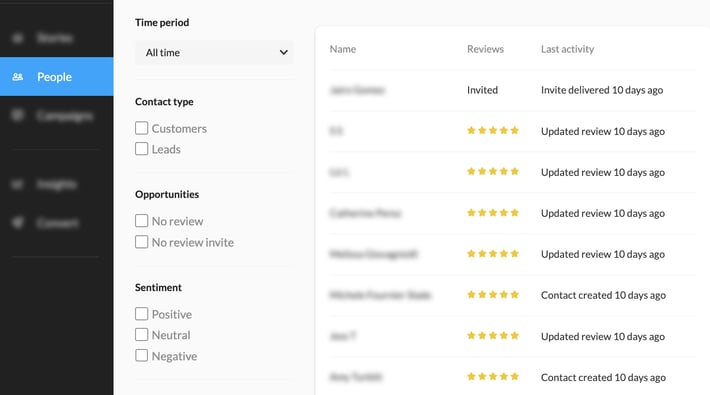710x395 pixels.
Task: Open the People section label
Action: pyautogui.click(x=54, y=77)
